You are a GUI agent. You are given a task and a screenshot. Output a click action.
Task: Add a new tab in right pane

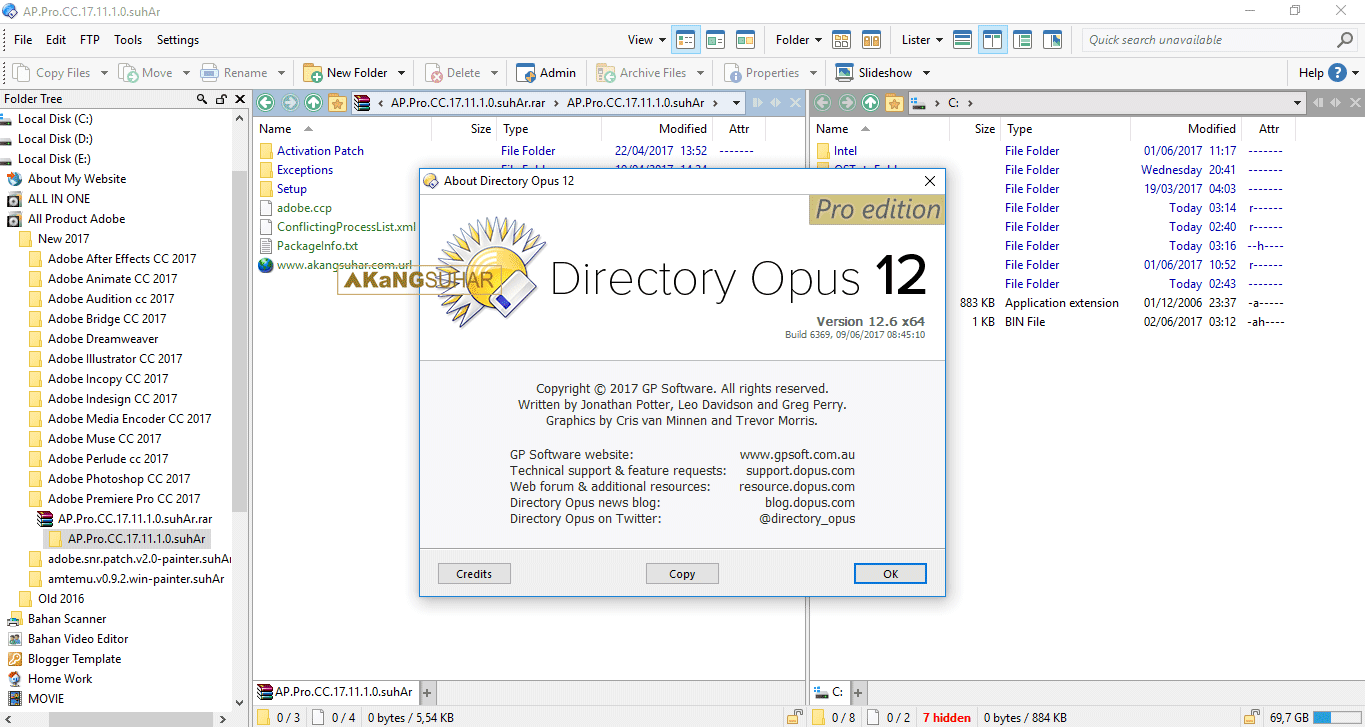click(857, 692)
